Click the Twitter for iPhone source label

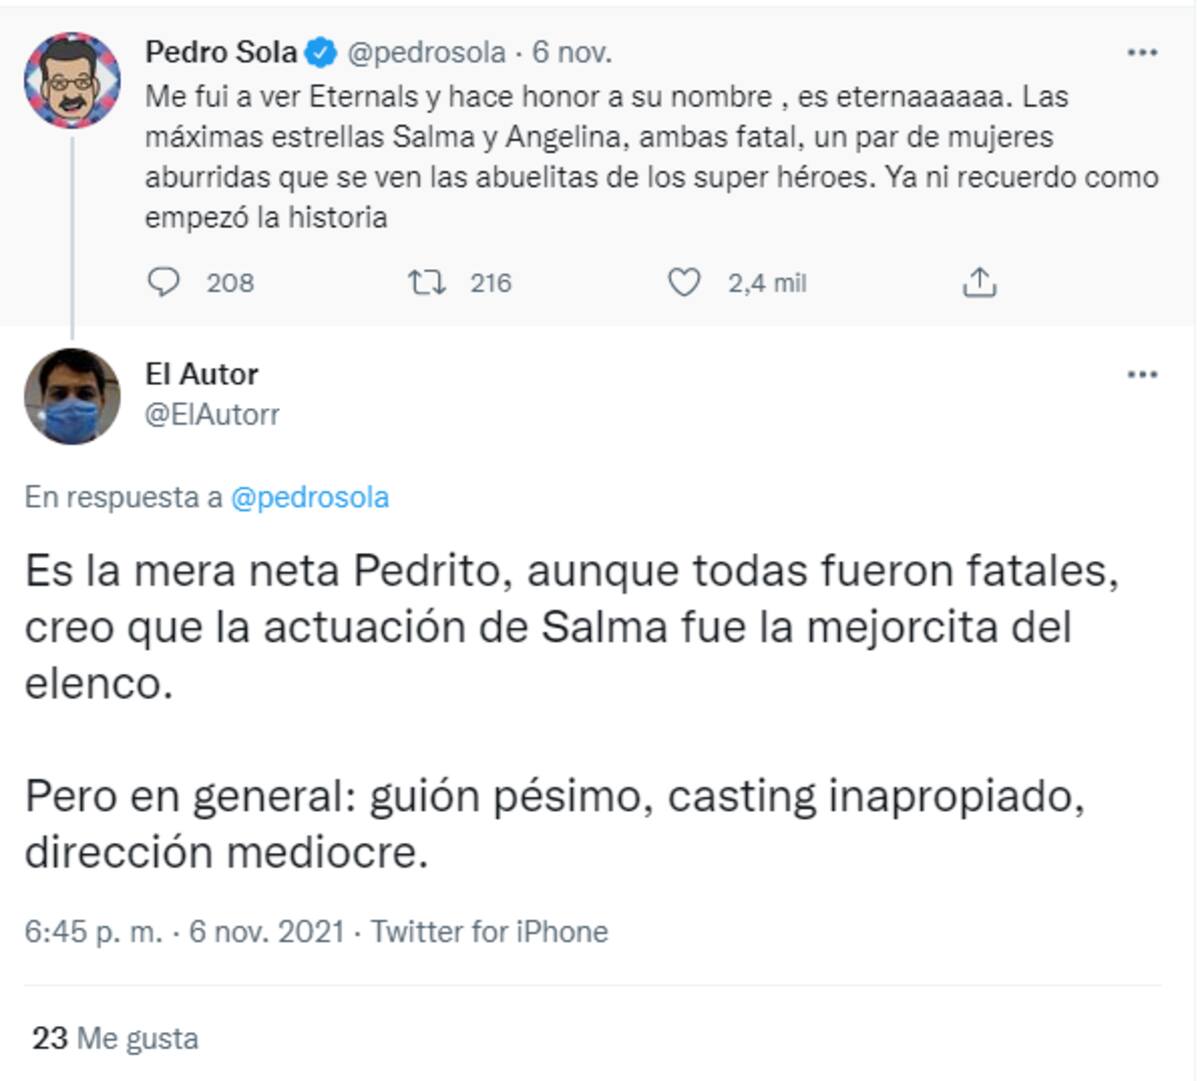click(x=490, y=932)
